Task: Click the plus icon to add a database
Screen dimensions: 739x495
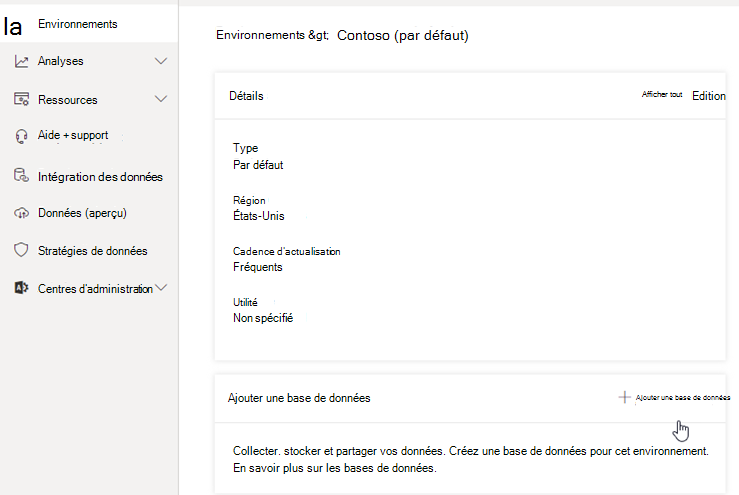Action: (x=624, y=397)
